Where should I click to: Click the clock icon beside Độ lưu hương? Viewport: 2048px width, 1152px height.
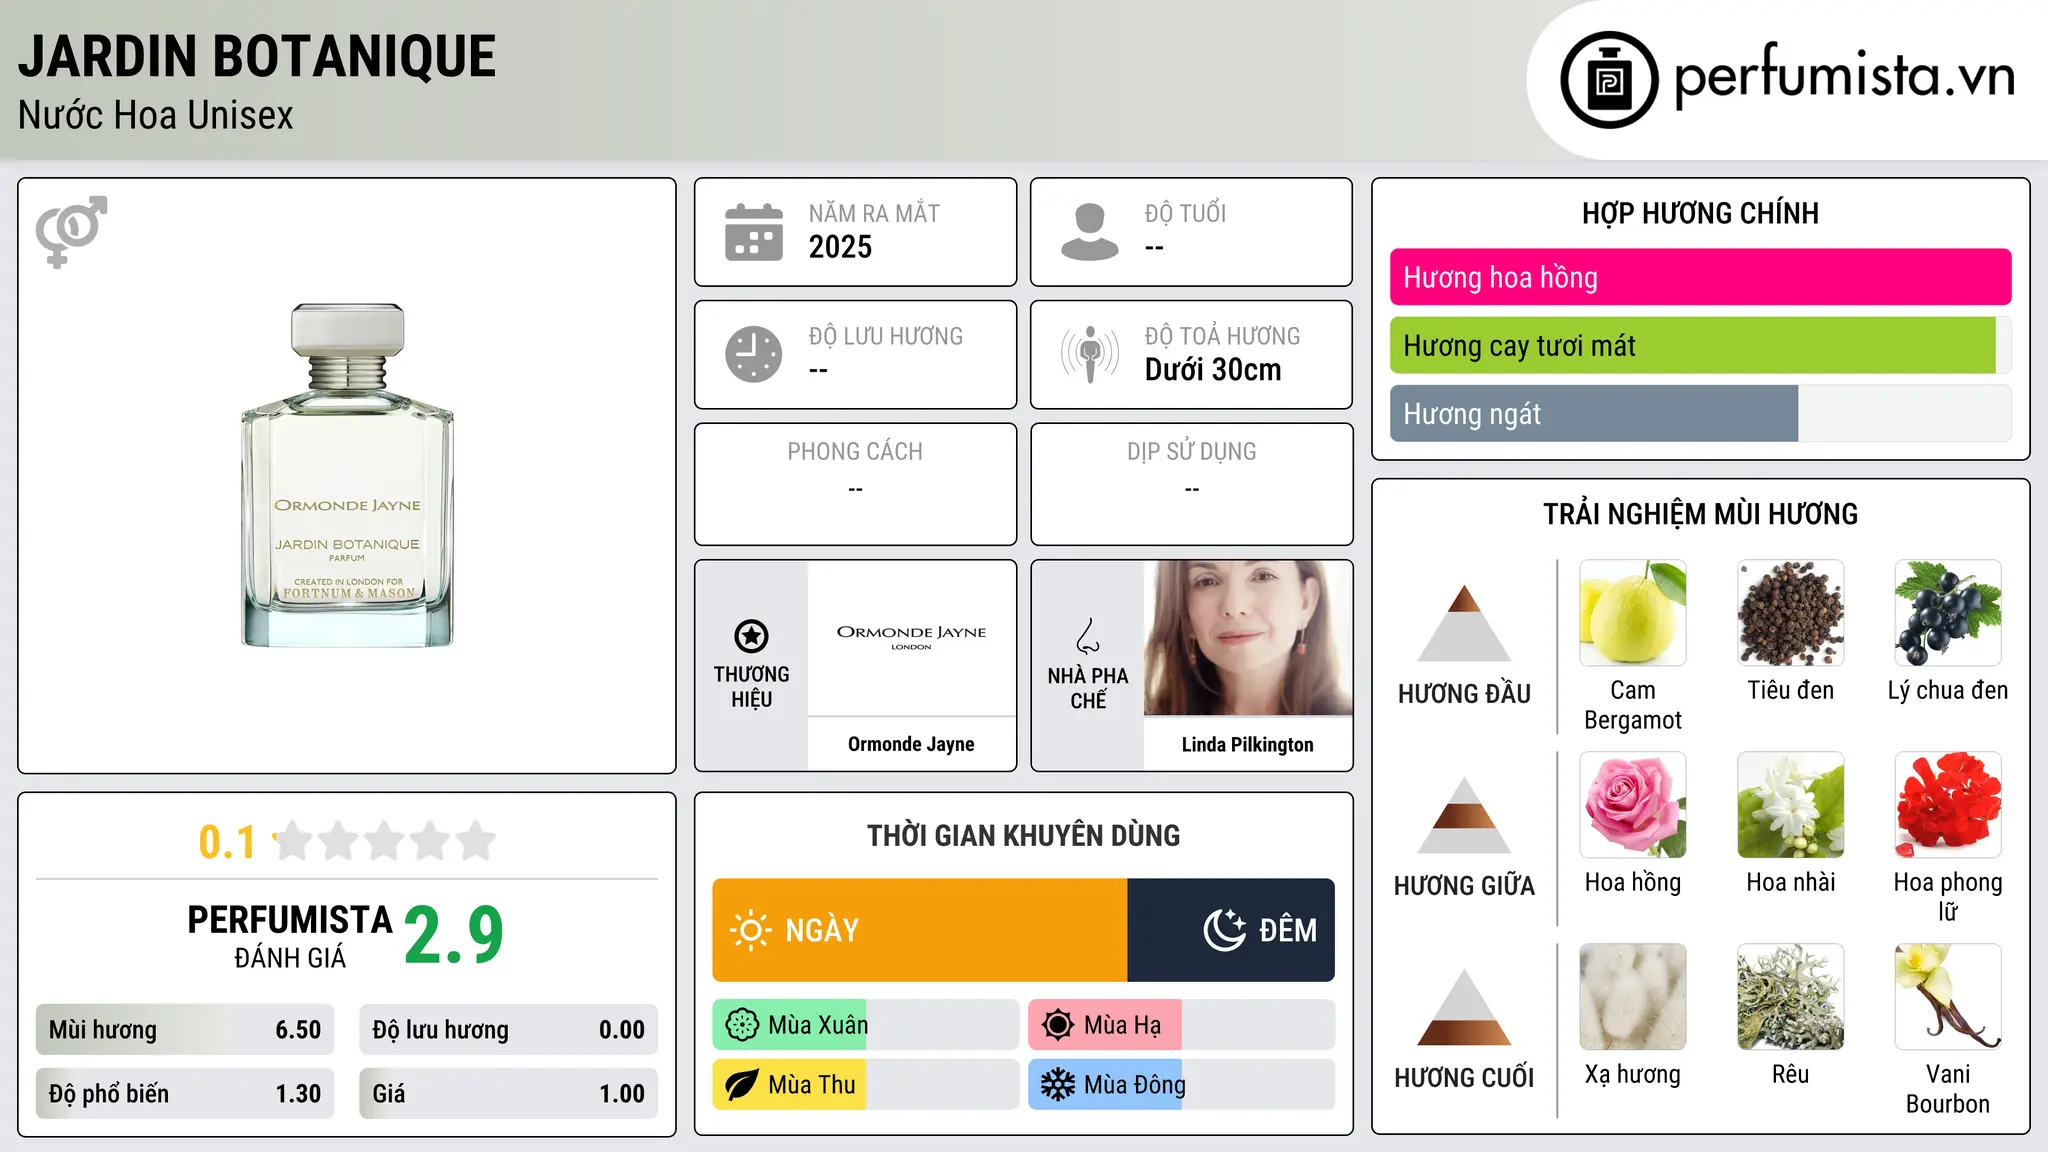point(754,354)
